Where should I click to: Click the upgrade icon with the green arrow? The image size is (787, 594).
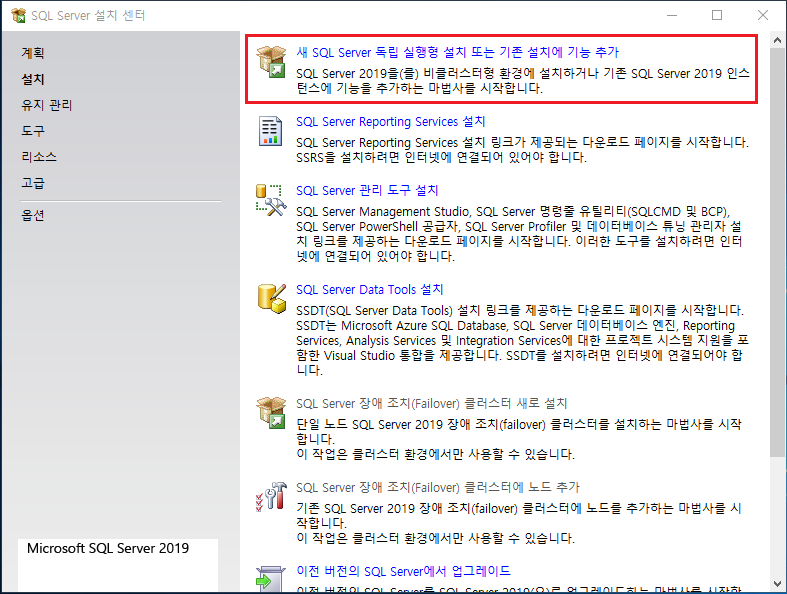pos(270,579)
